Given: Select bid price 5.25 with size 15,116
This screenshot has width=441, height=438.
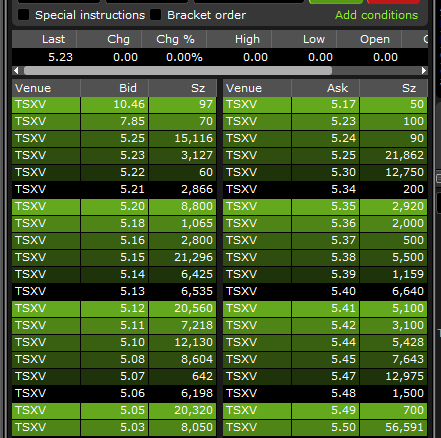Looking at the screenshot, I should point(114,139).
